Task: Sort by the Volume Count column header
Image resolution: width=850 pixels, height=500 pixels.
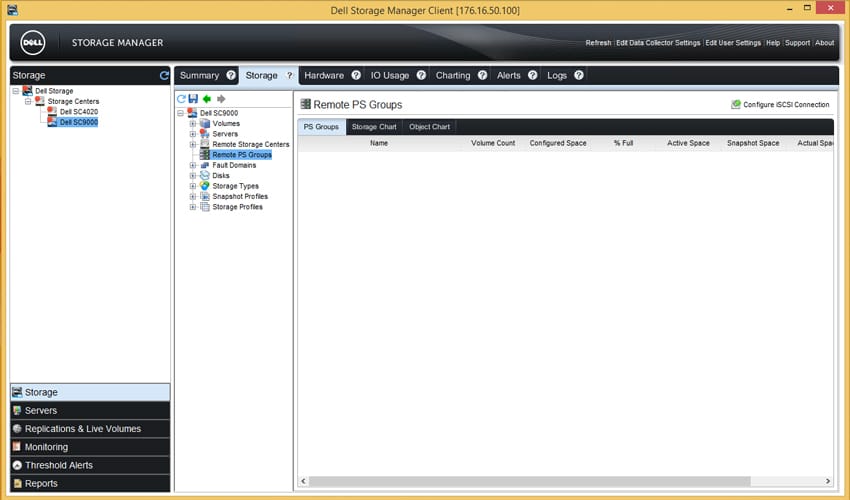Action: [493, 143]
